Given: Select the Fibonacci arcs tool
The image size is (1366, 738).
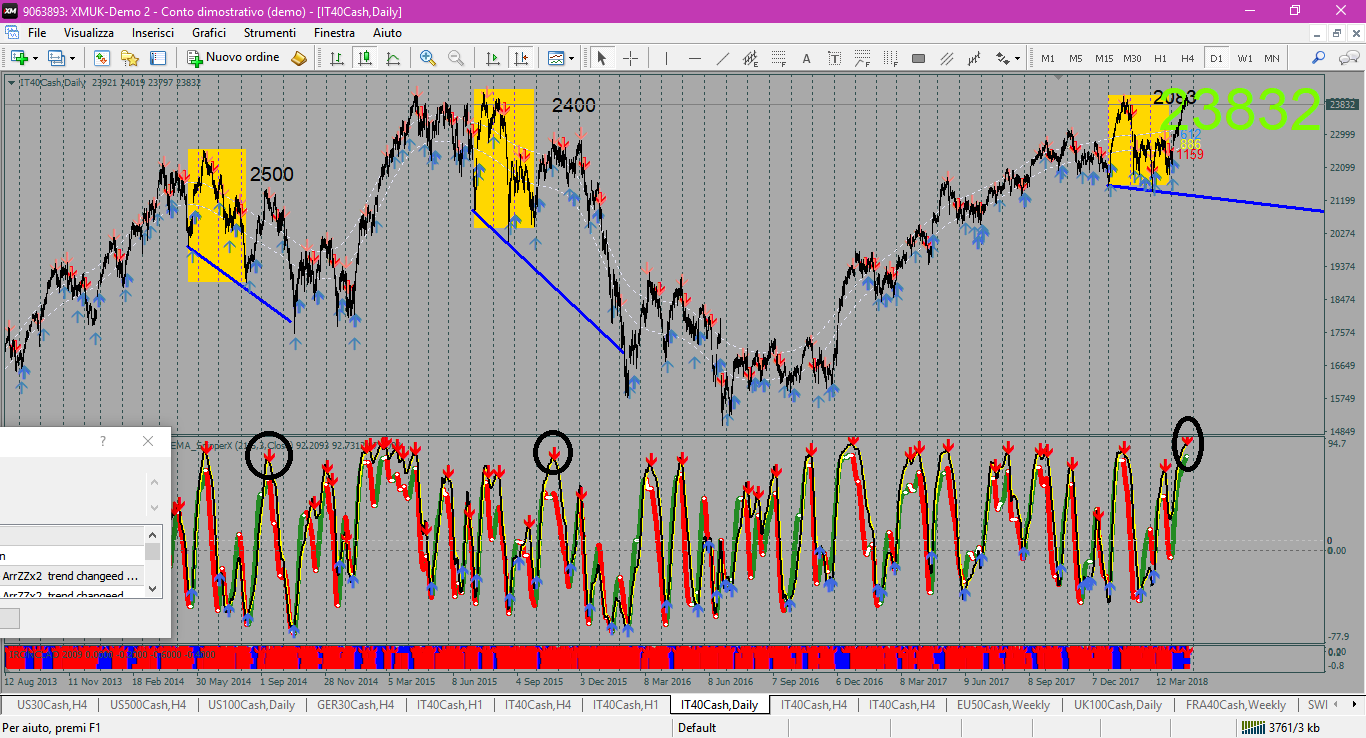Looking at the screenshot, I should coord(863,58).
